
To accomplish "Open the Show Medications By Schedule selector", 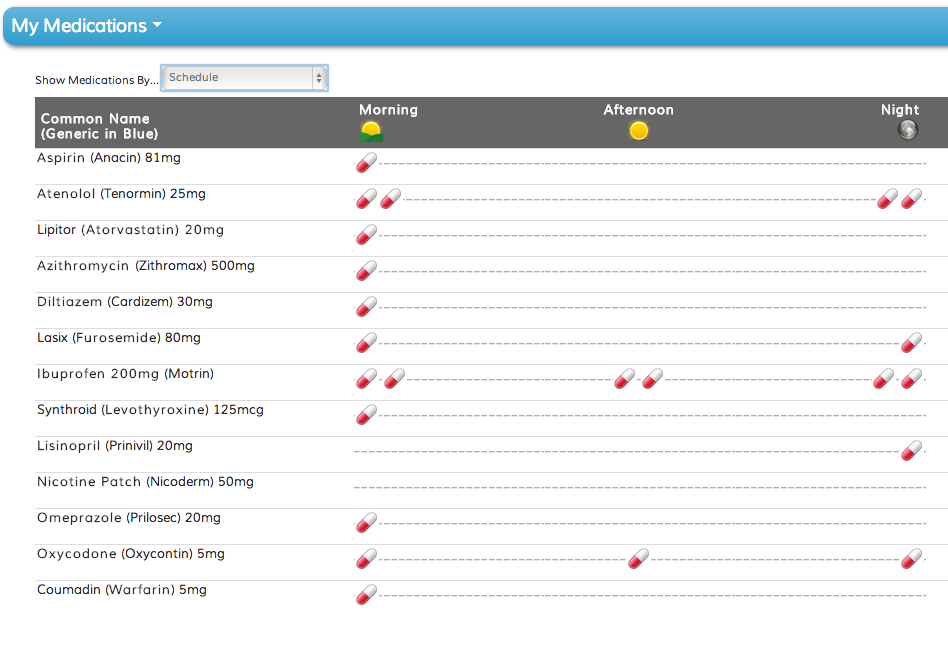I will point(244,77).
